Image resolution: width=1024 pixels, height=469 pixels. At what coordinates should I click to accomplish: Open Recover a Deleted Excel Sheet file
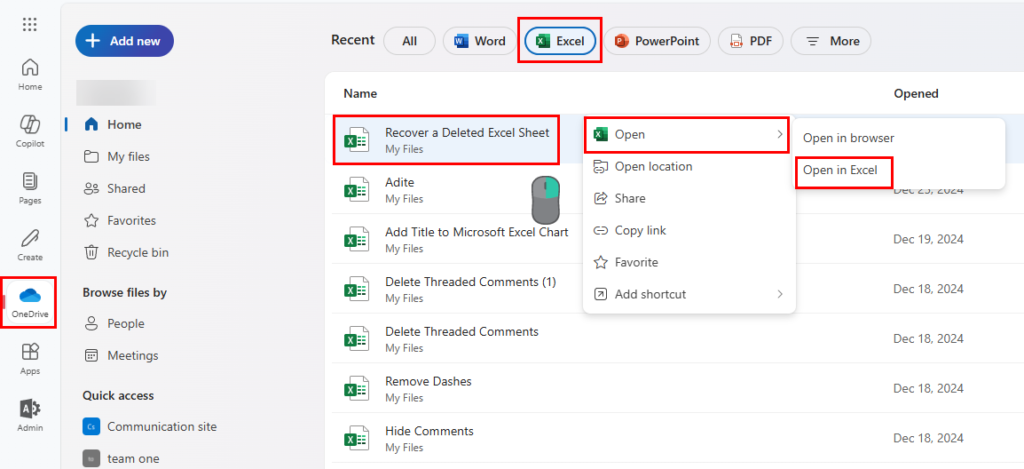467,133
